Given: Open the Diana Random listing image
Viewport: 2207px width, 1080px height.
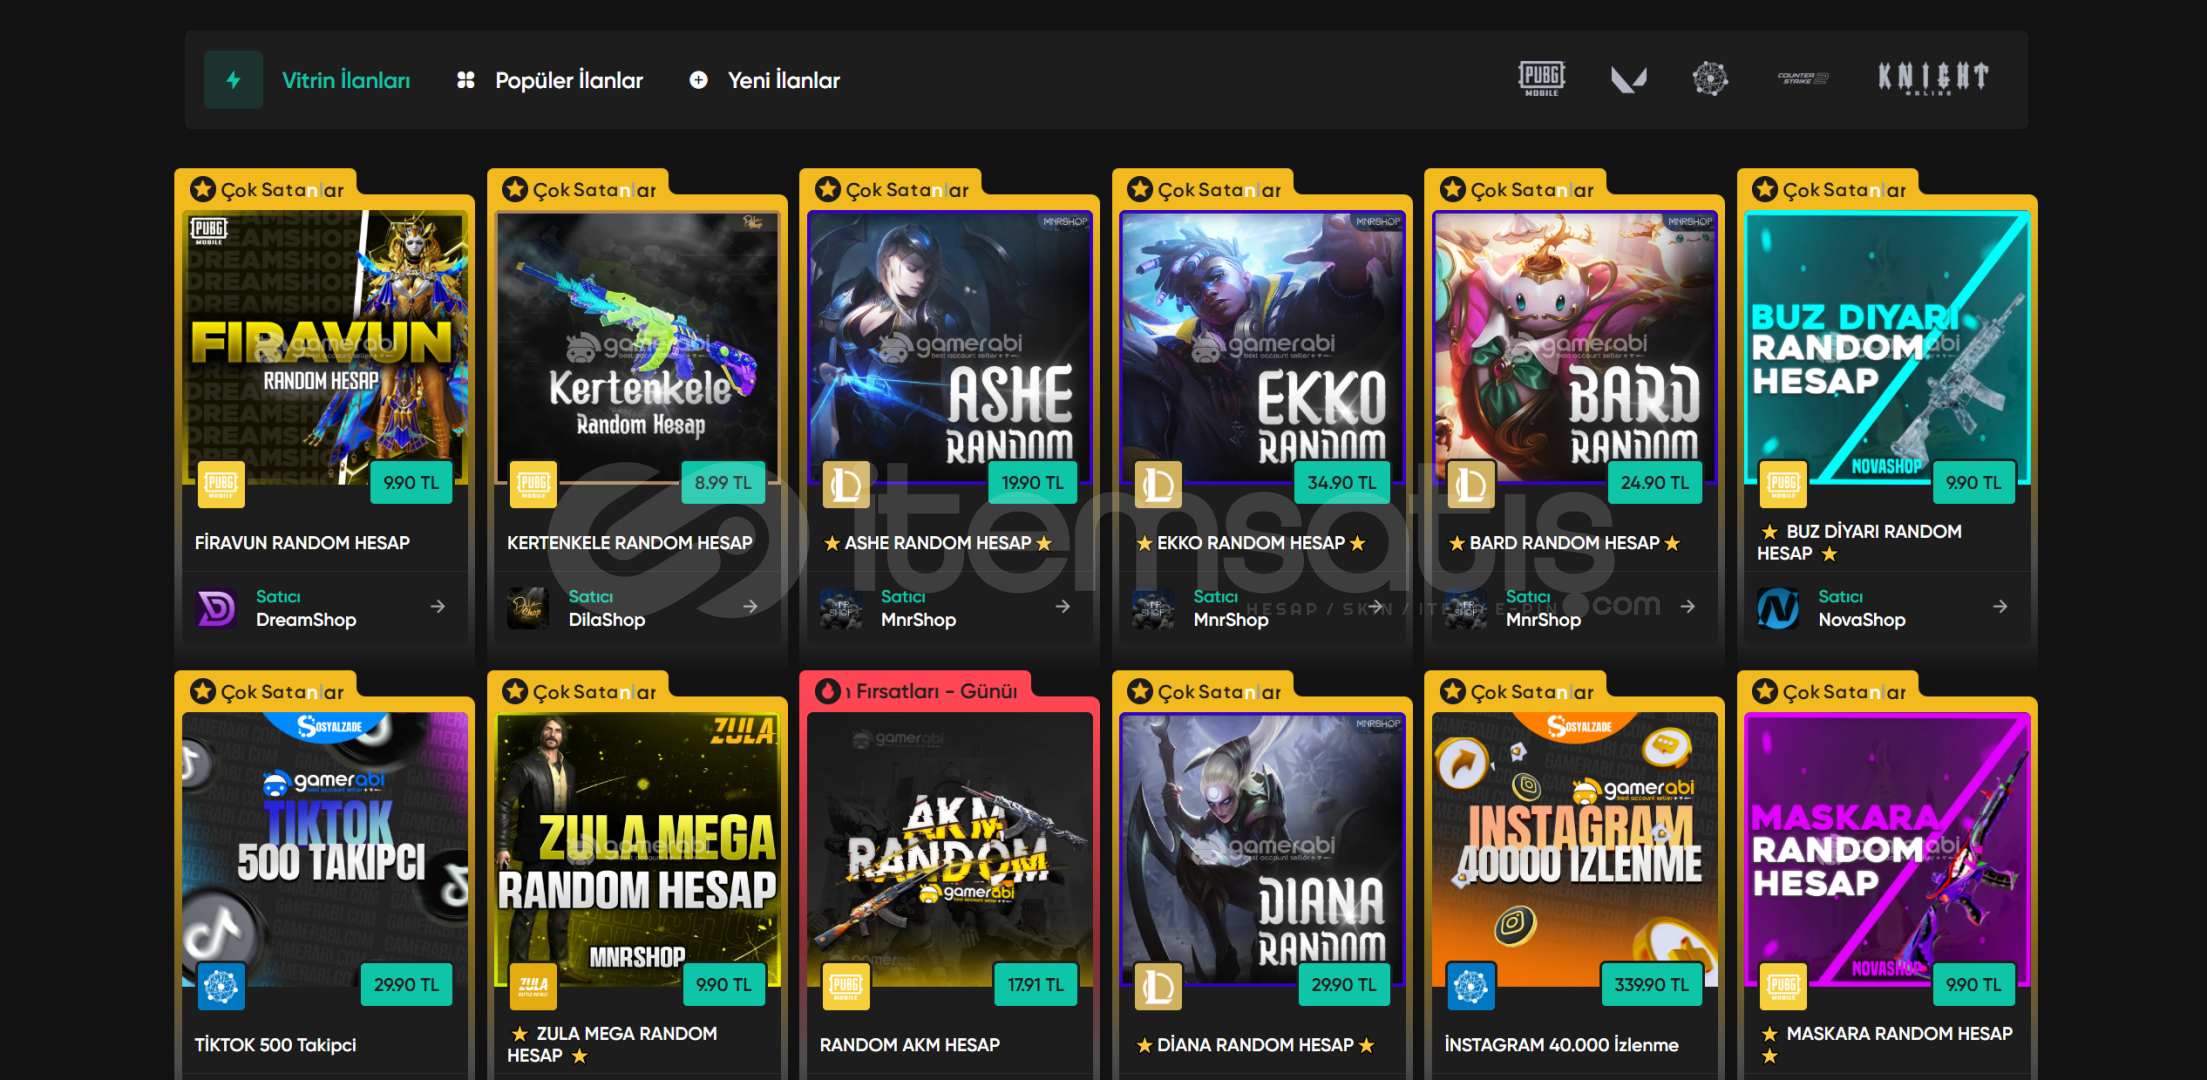Looking at the screenshot, I should click(1262, 850).
